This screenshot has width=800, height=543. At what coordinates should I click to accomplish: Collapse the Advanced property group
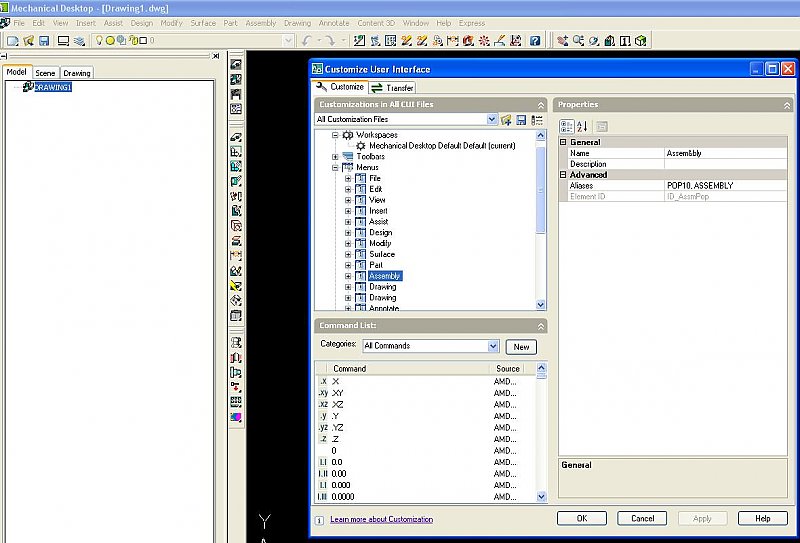pyautogui.click(x=564, y=175)
